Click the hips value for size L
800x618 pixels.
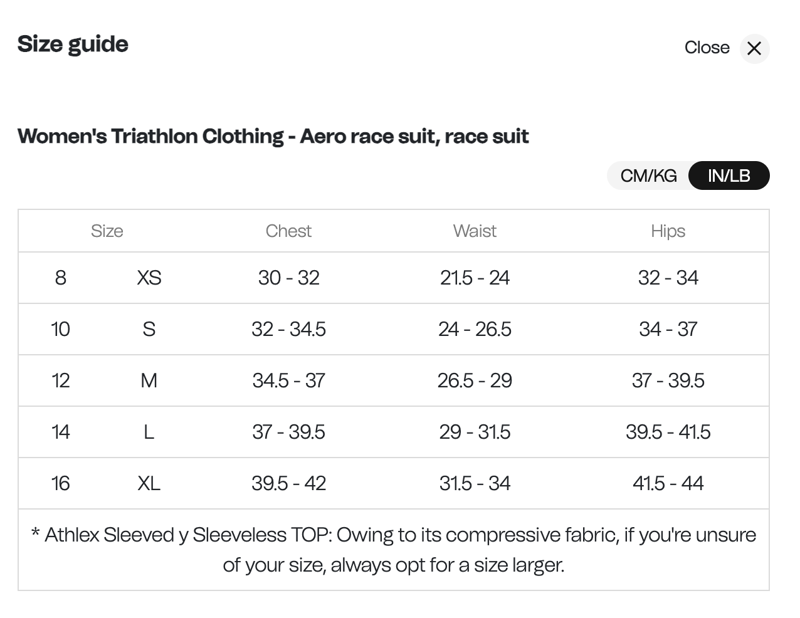[x=668, y=431]
